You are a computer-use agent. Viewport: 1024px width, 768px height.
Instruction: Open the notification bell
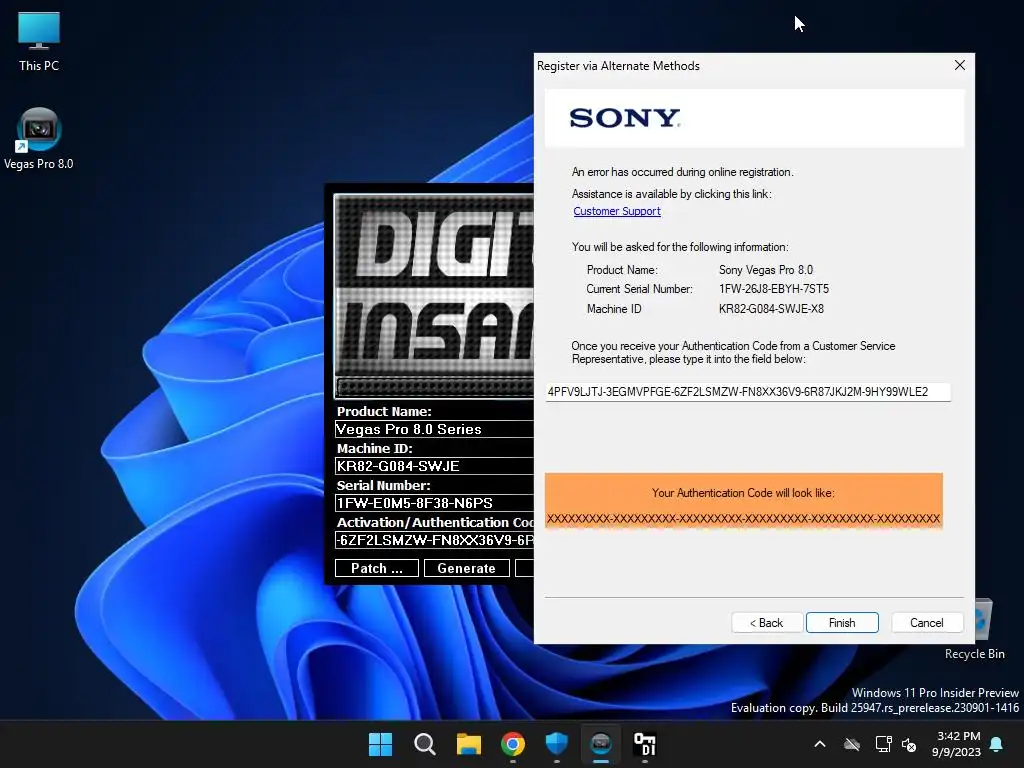[997, 744]
